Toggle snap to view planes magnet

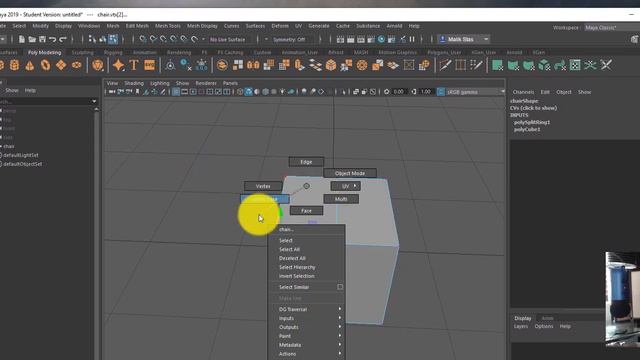click(x=184, y=39)
